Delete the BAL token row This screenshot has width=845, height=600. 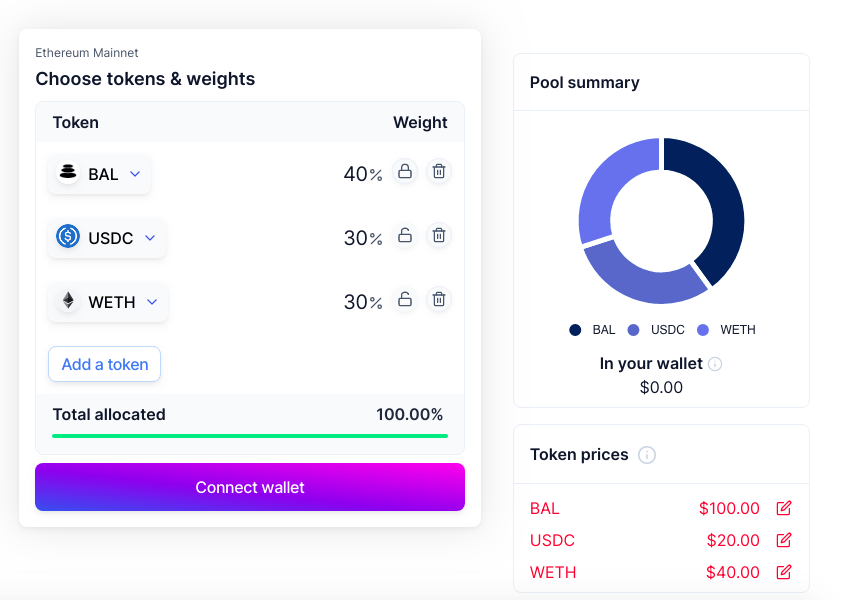click(438, 172)
